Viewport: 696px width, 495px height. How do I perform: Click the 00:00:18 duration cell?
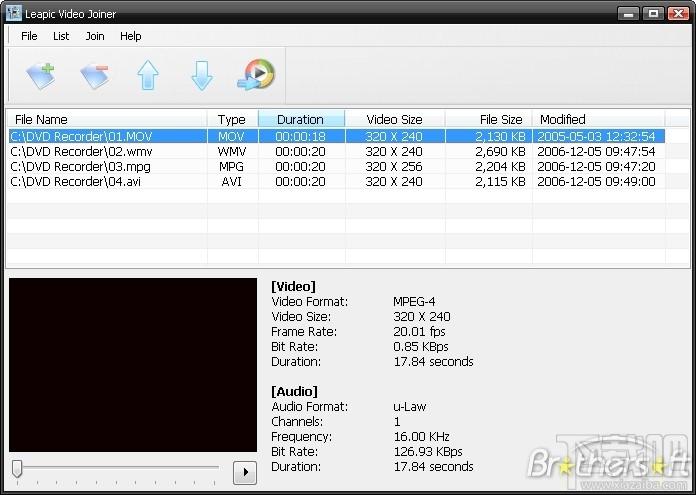[301, 136]
